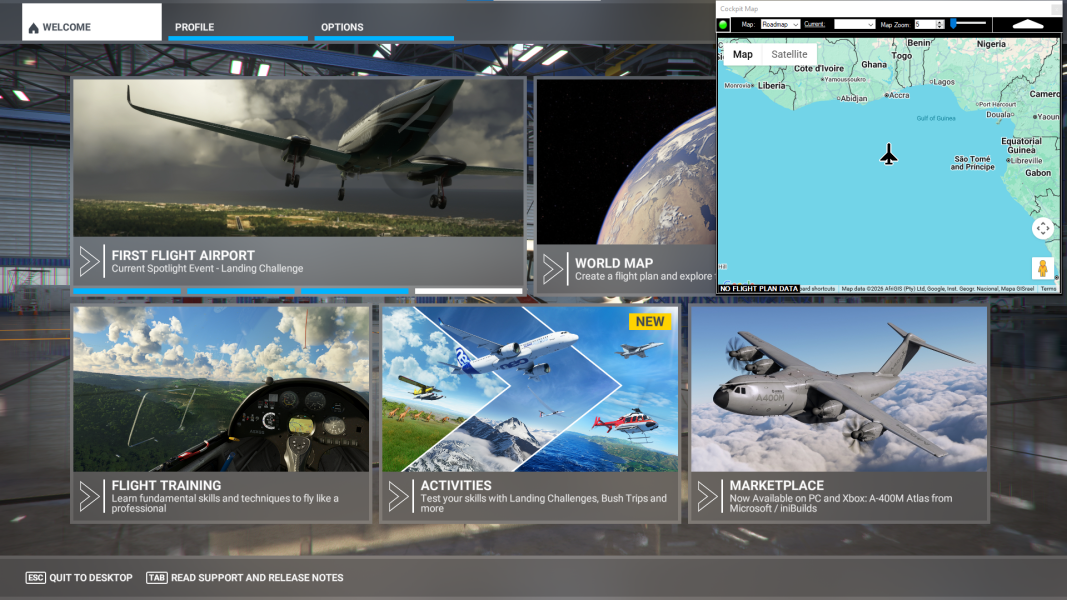This screenshot has height=600, width=1067.
Task: Open the Roadmap map type dropdown
Action: 780,24
